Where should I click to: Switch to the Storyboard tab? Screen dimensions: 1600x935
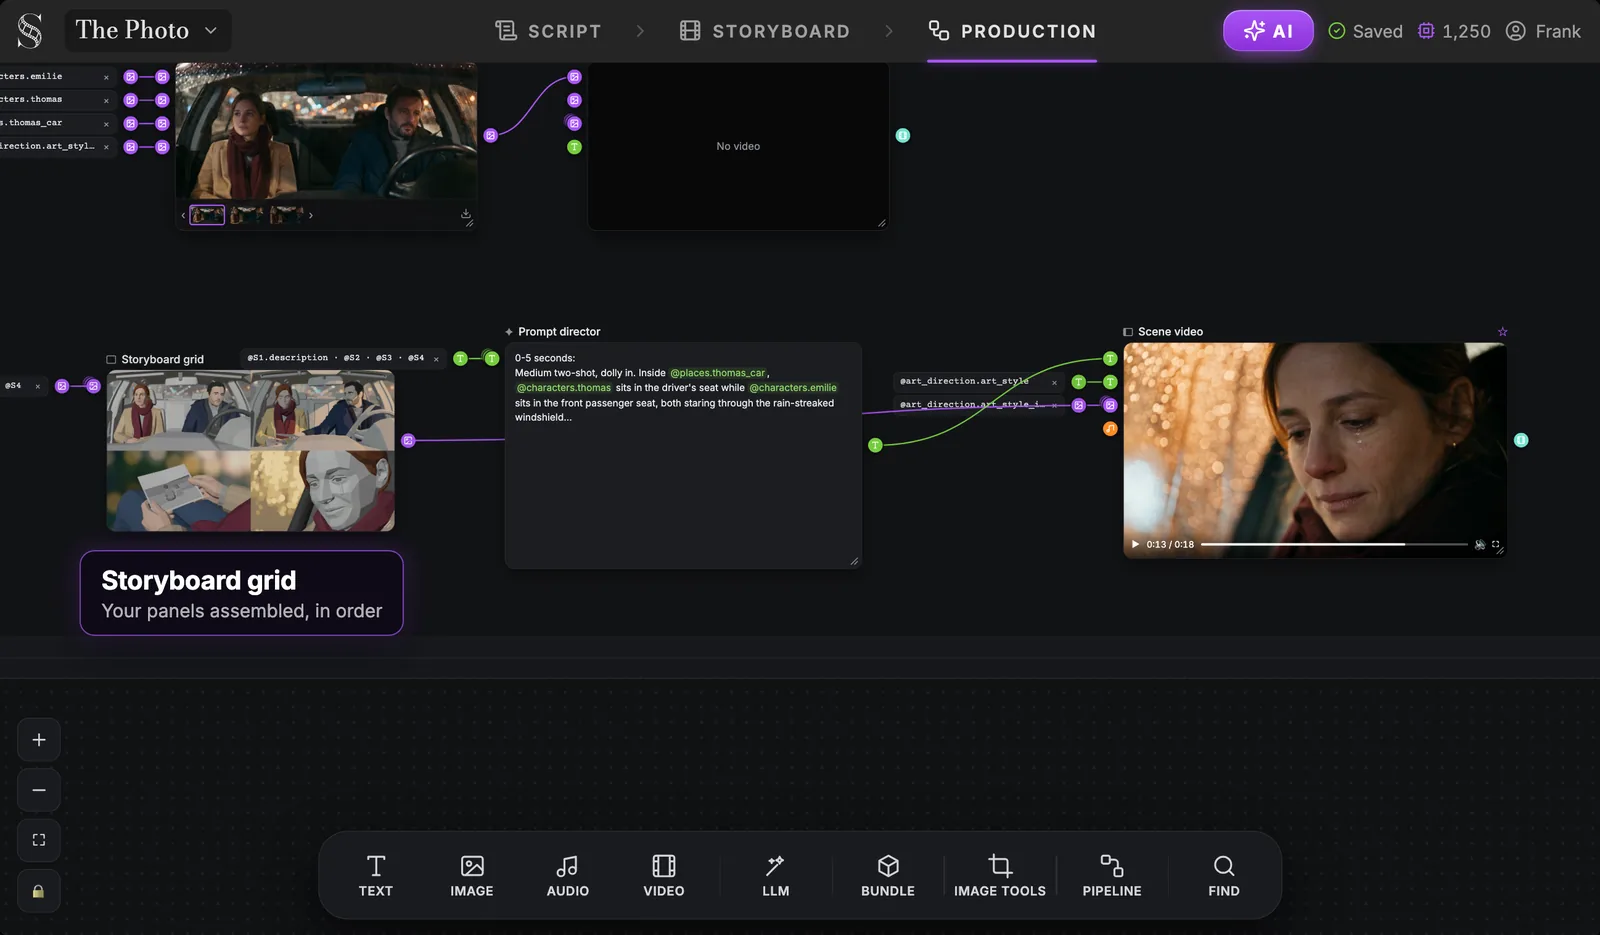coord(765,31)
